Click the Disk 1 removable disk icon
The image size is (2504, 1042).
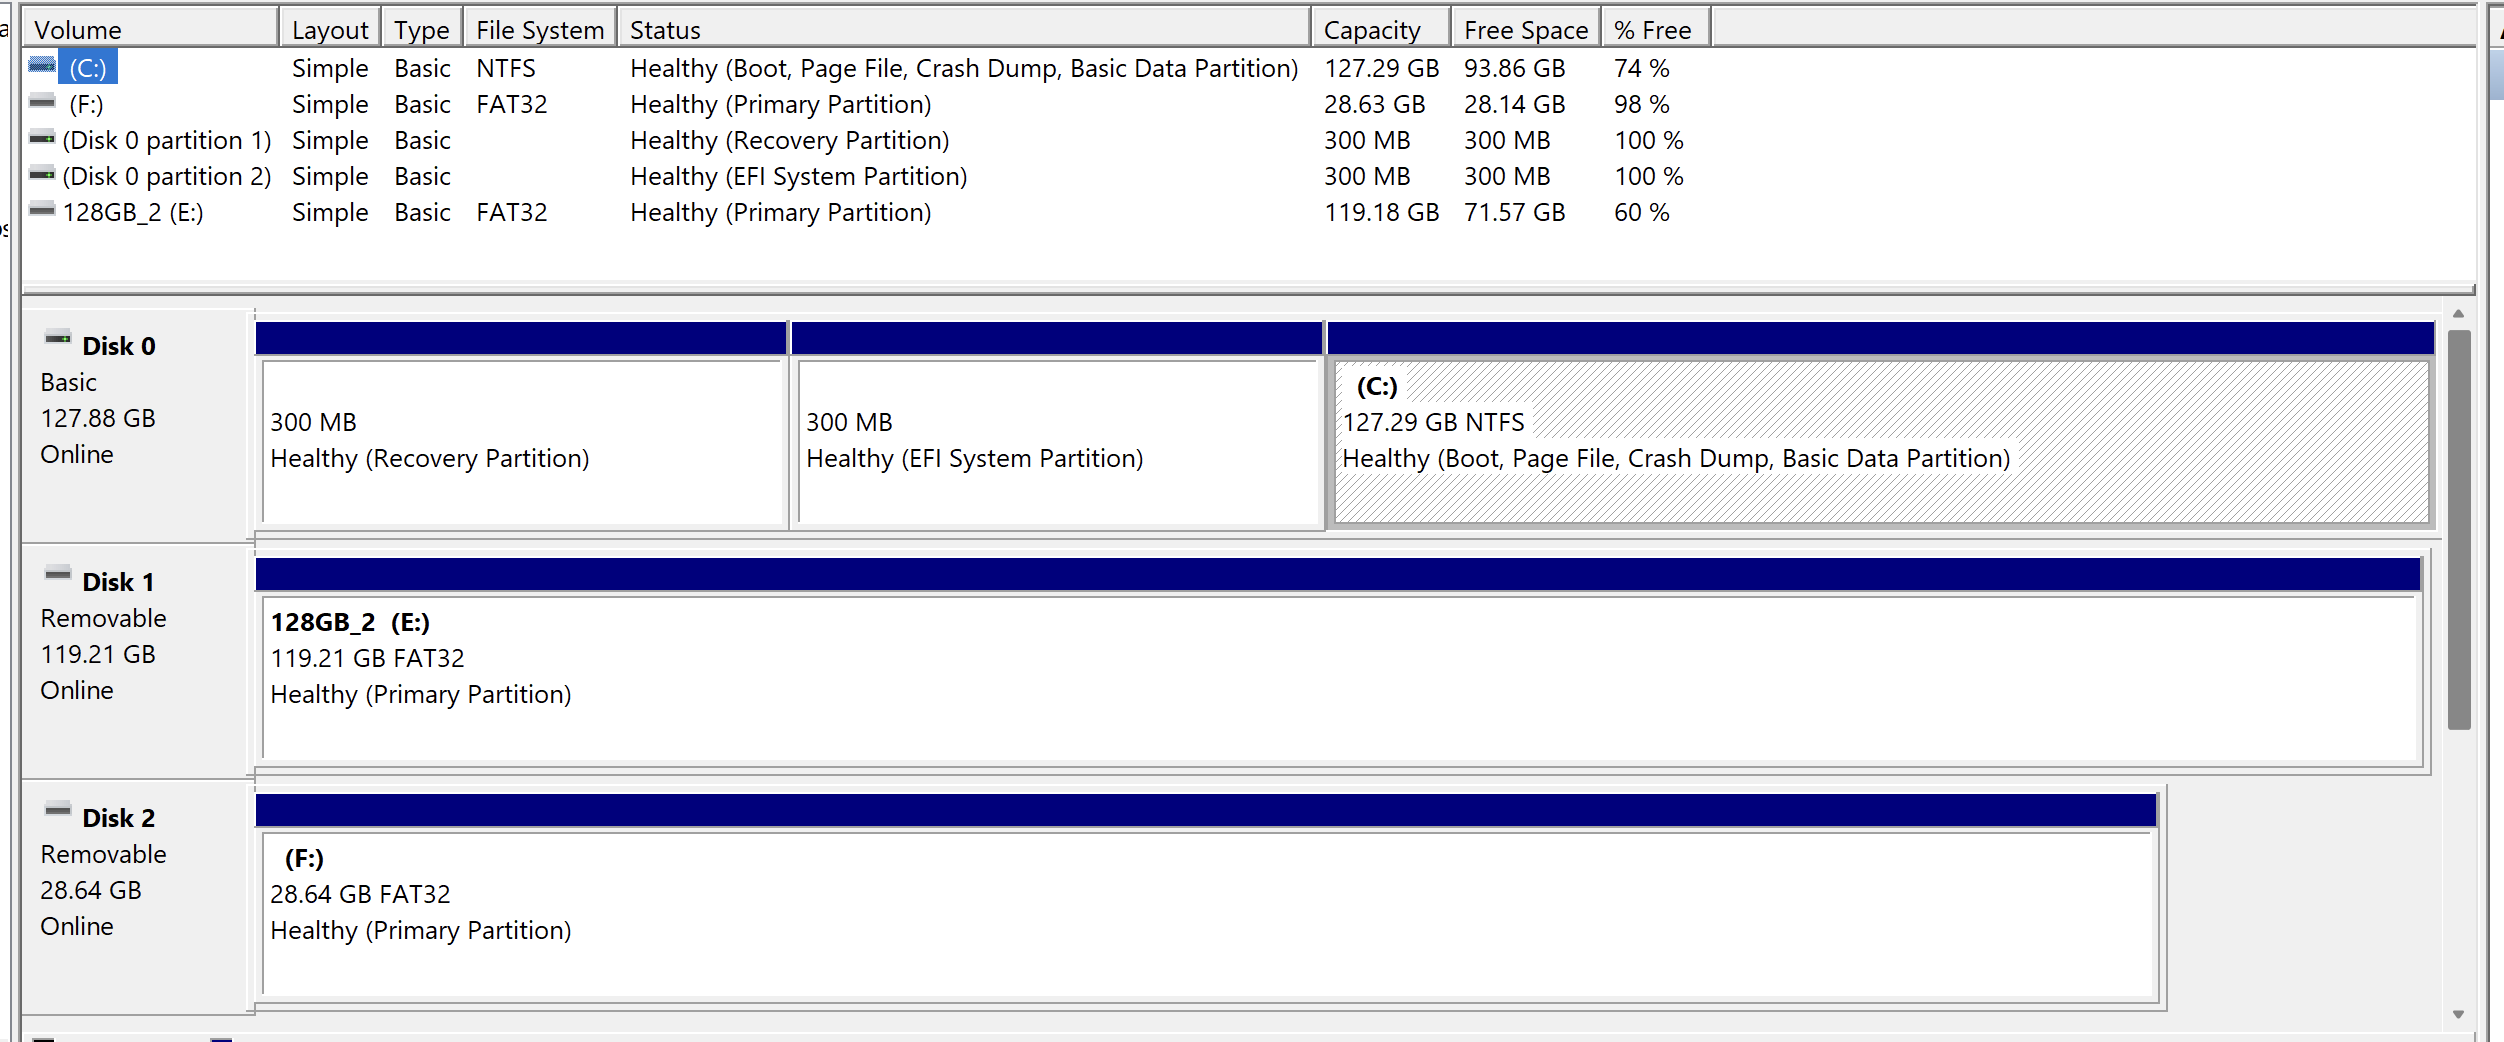pos(58,575)
